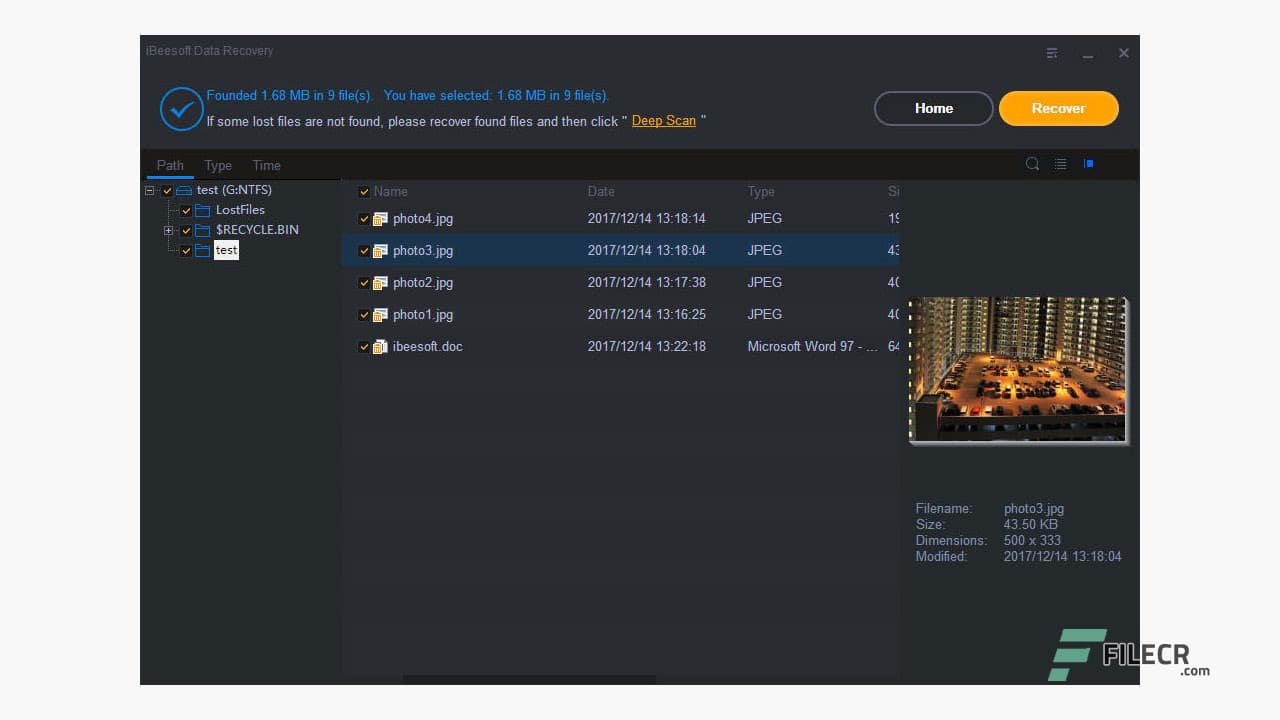
Task: Open the search icon in file toolbar
Action: click(x=1033, y=164)
